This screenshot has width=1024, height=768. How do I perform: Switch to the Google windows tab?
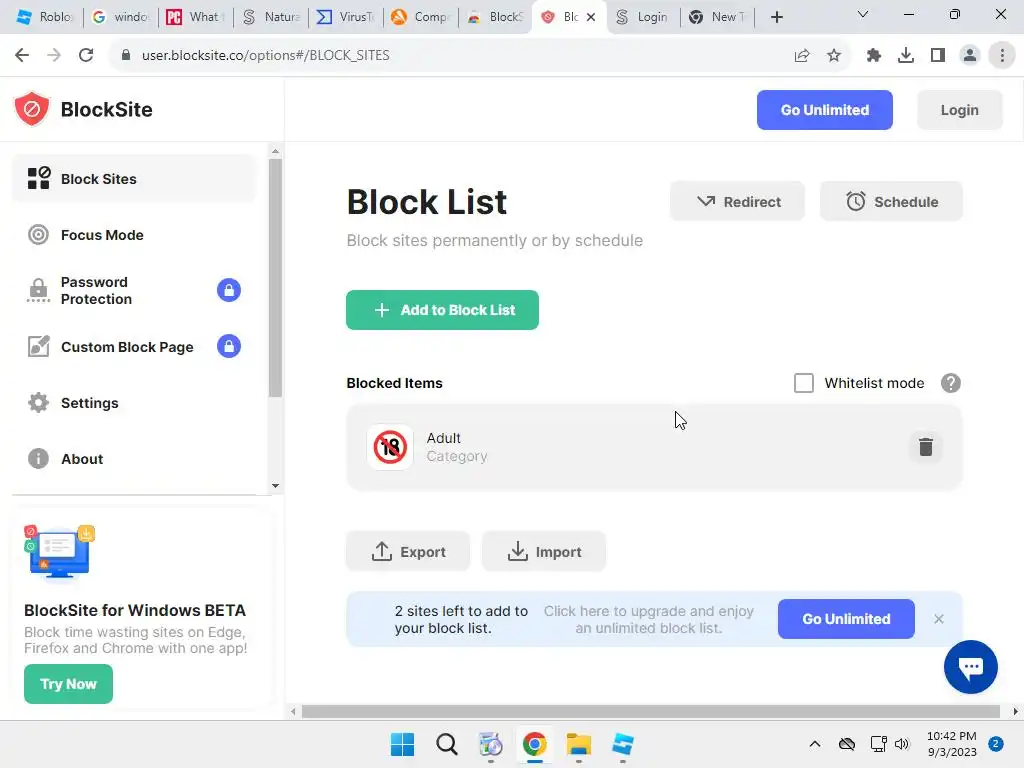[x=121, y=17]
